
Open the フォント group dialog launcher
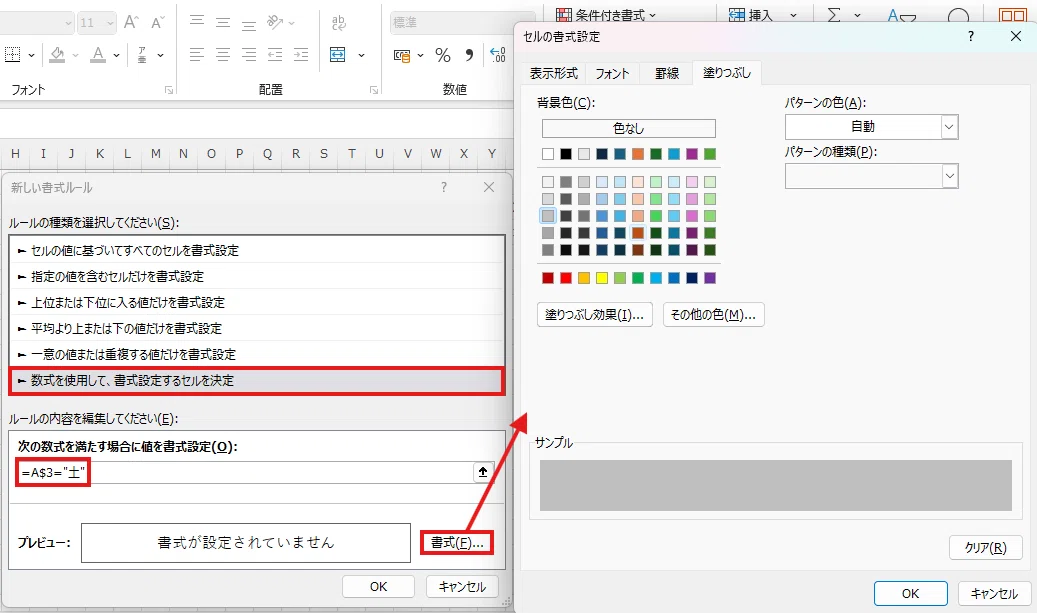[x=169, y=90]
